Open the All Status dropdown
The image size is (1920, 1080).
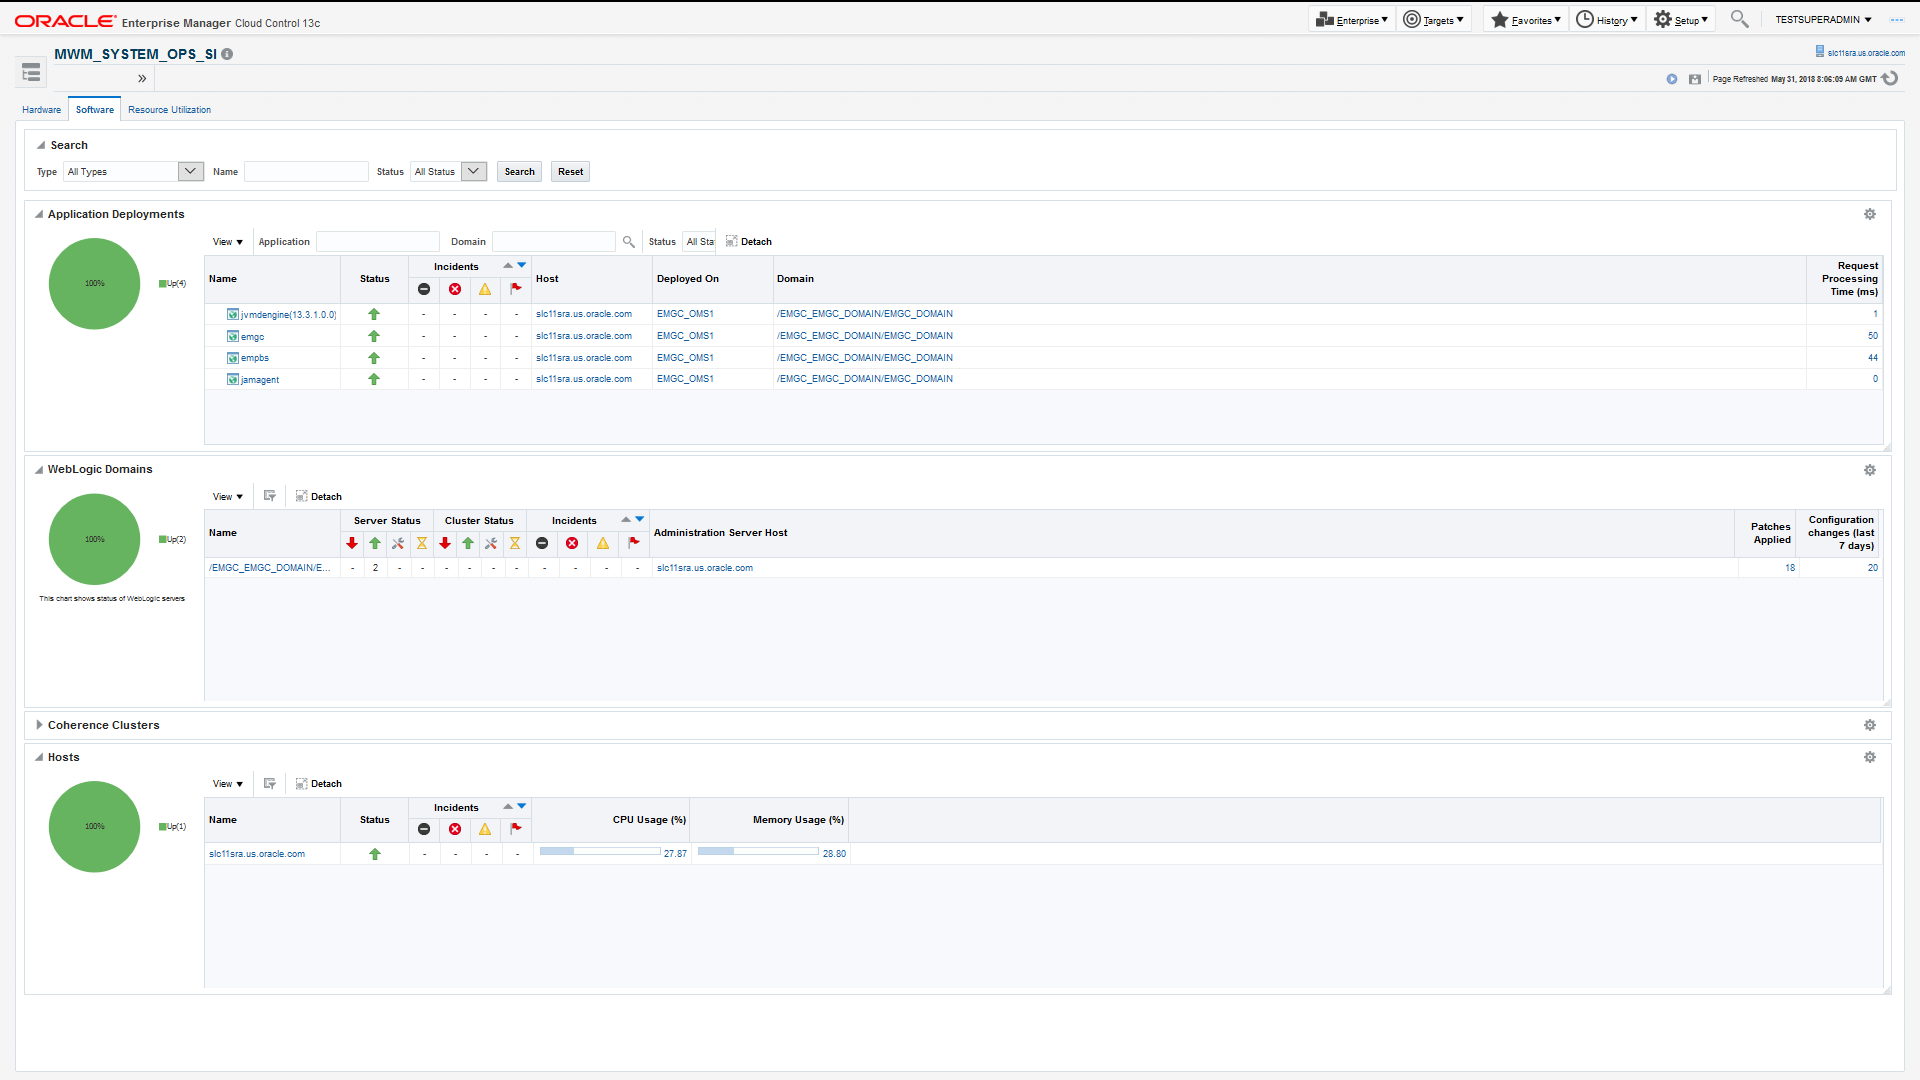[x=474, y=172]
